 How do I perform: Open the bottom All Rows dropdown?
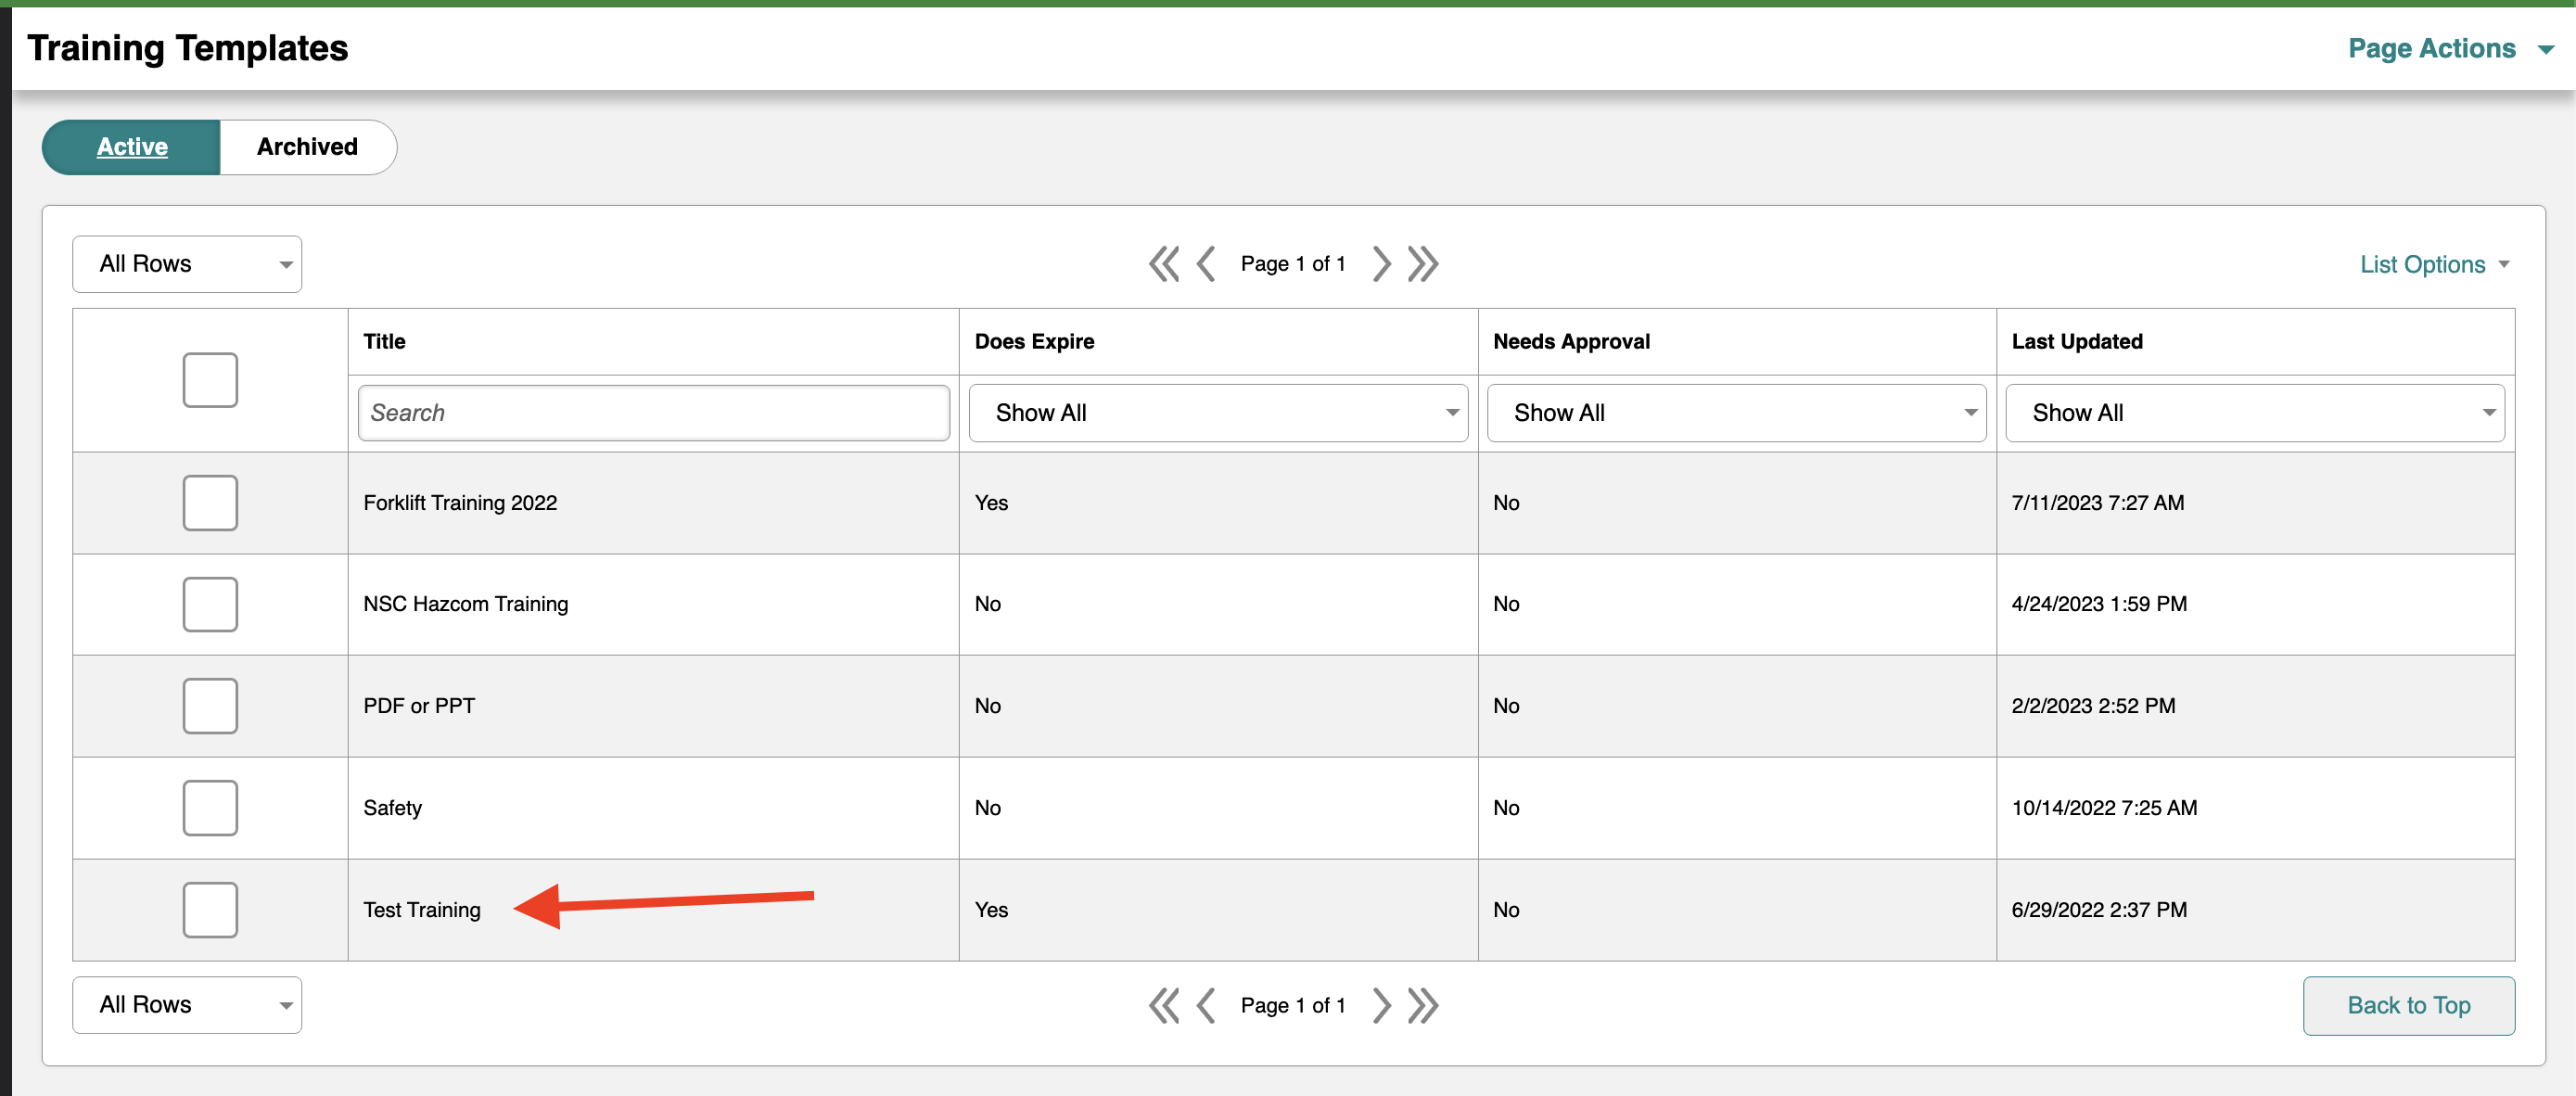coord(187,1005)
